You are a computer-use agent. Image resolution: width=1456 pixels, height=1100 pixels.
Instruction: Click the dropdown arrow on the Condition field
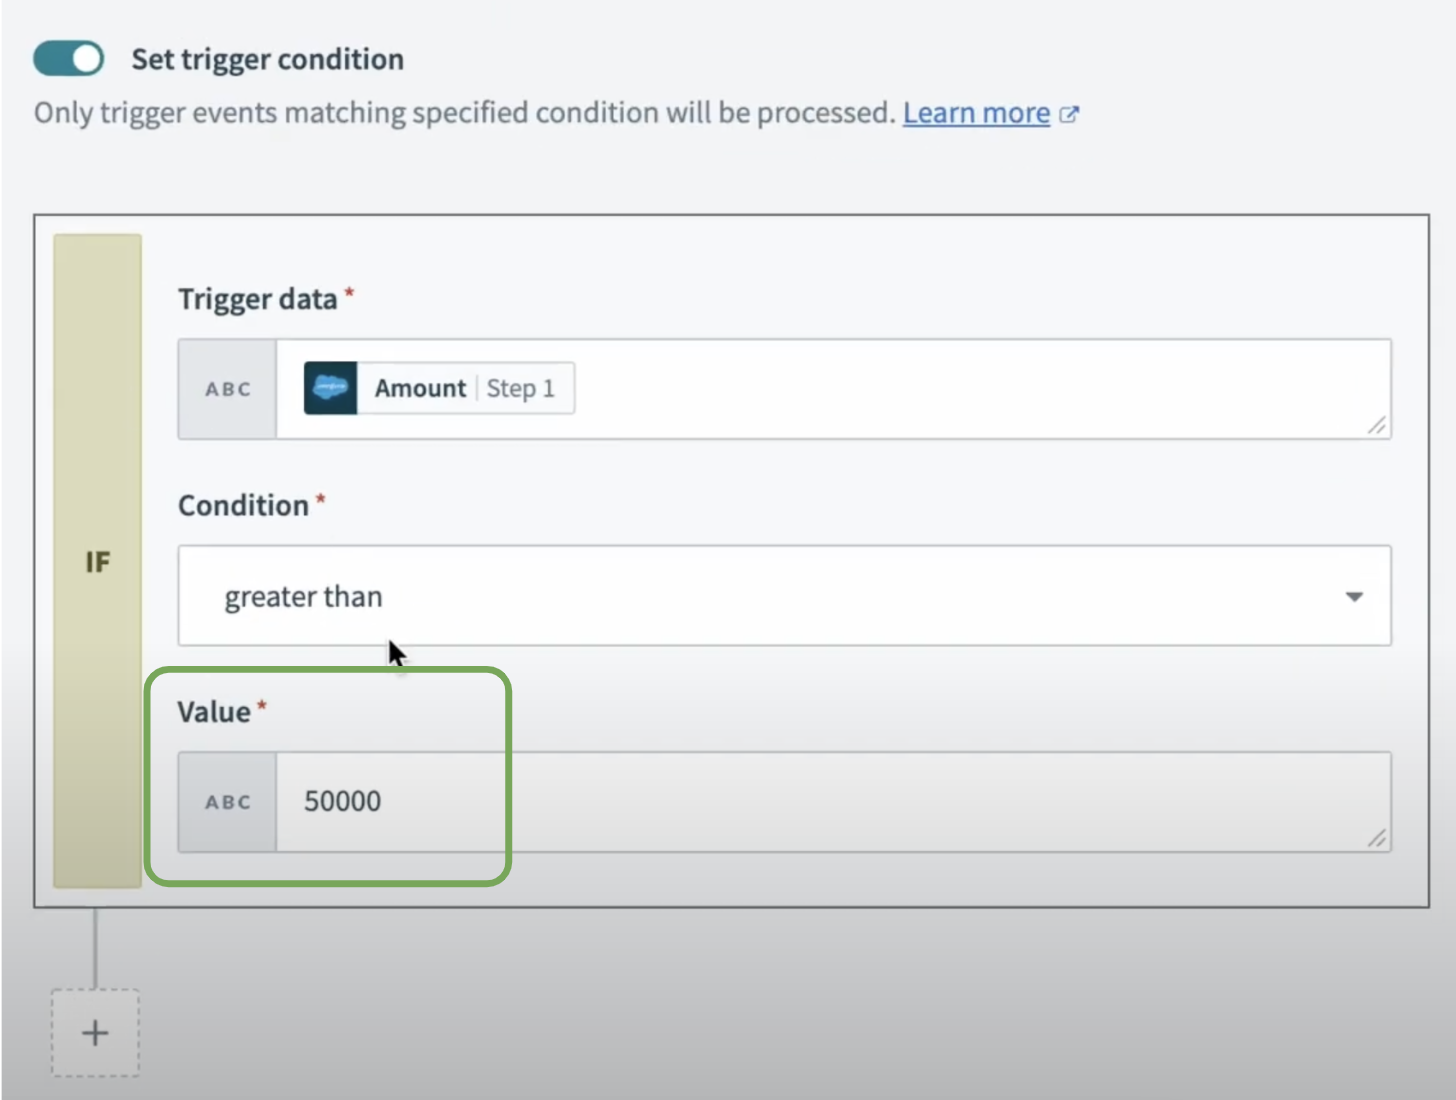tap(1354, 596)
